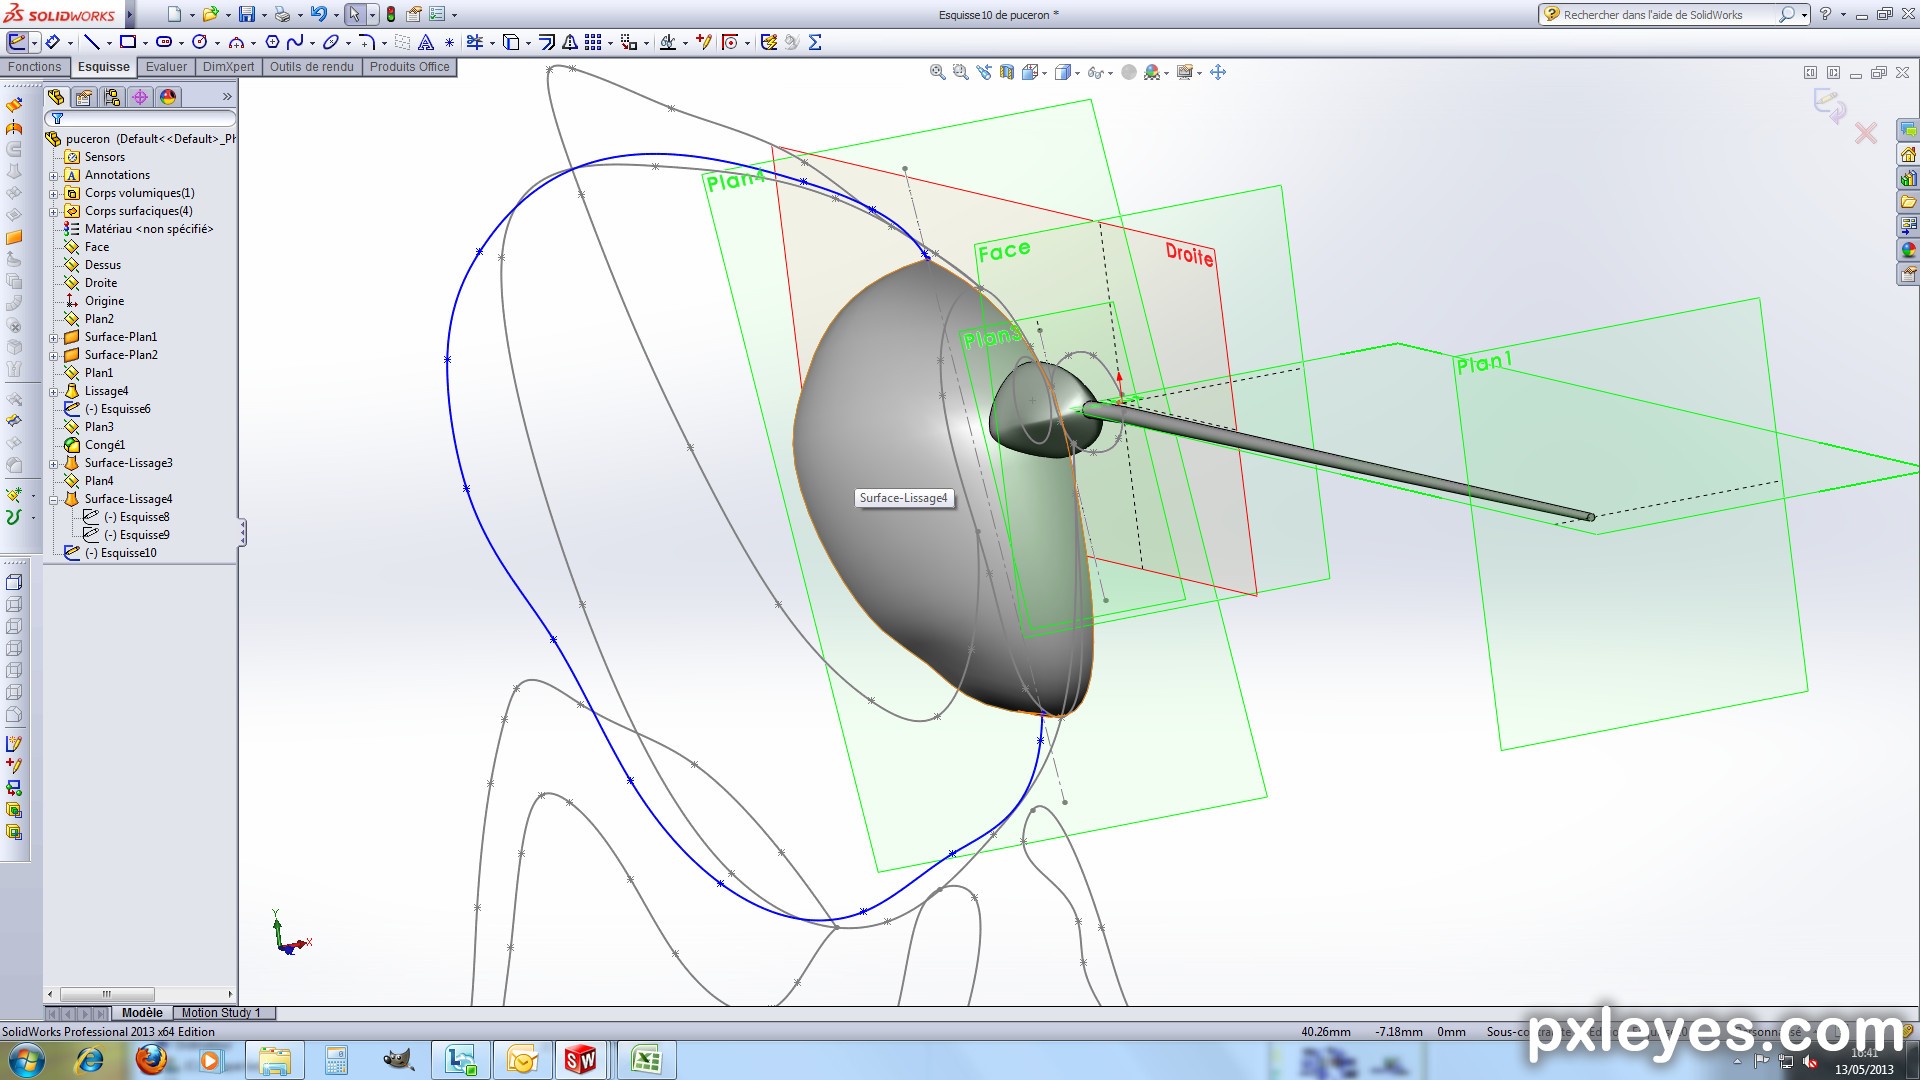Switch to the Motion Study 1 tab

click(x=221, y=1013)
